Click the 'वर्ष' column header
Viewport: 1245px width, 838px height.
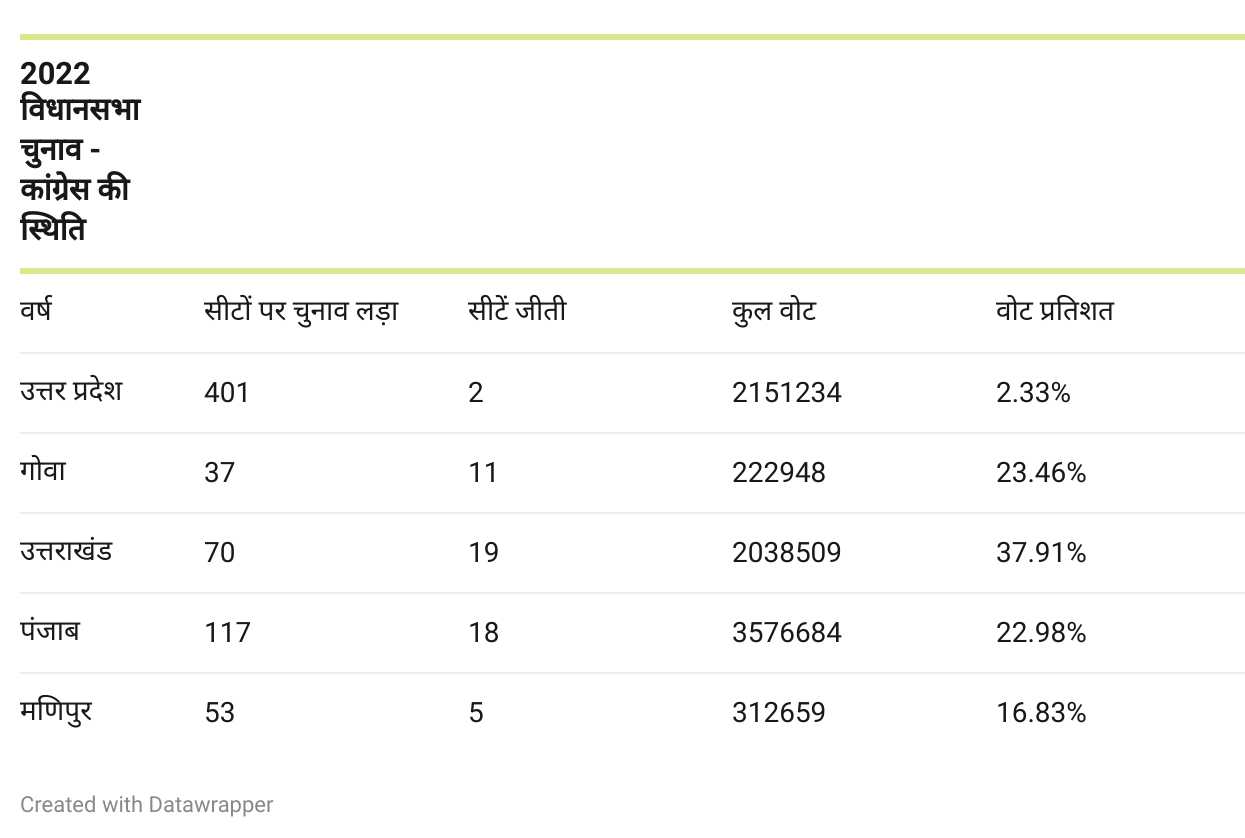pyautogui.click(x=35, y=310)
